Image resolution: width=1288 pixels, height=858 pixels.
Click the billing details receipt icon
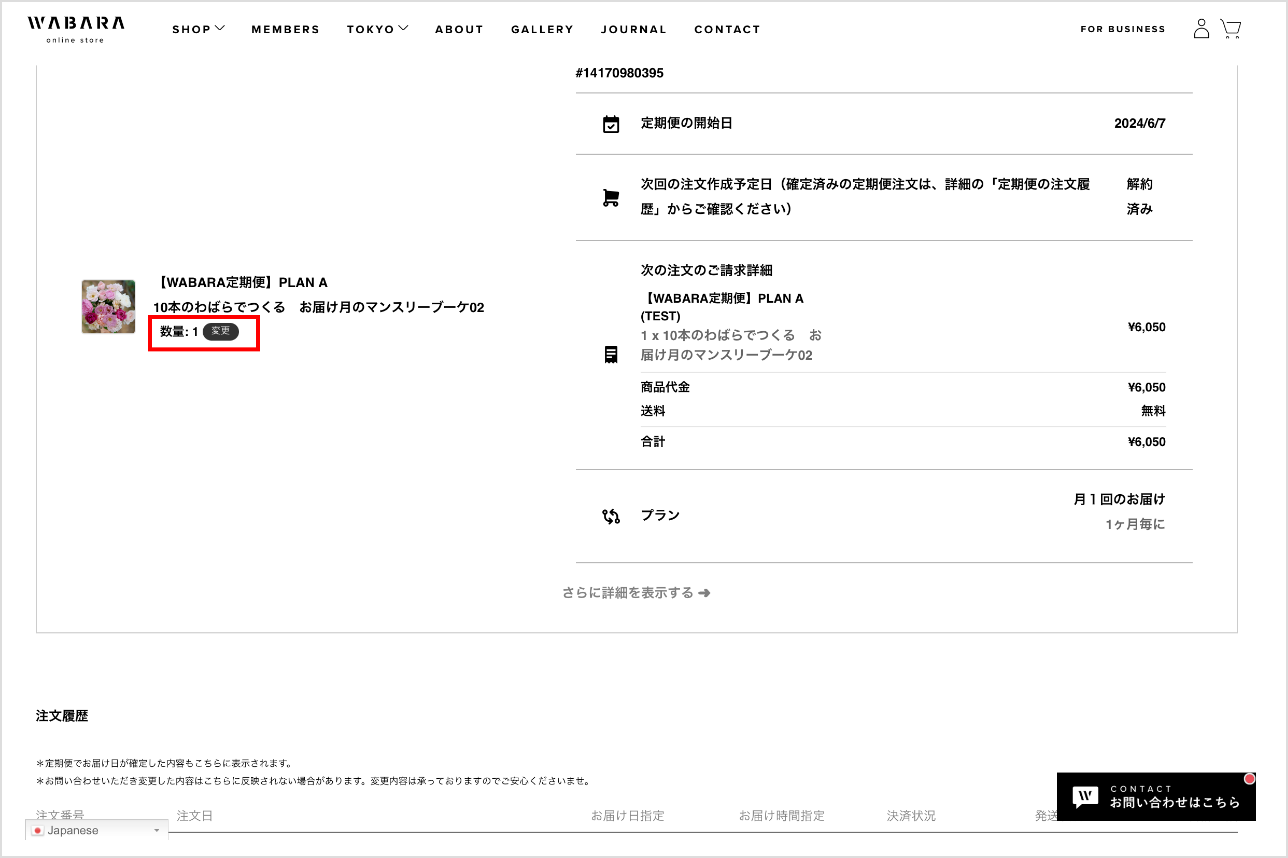(611, 355)
